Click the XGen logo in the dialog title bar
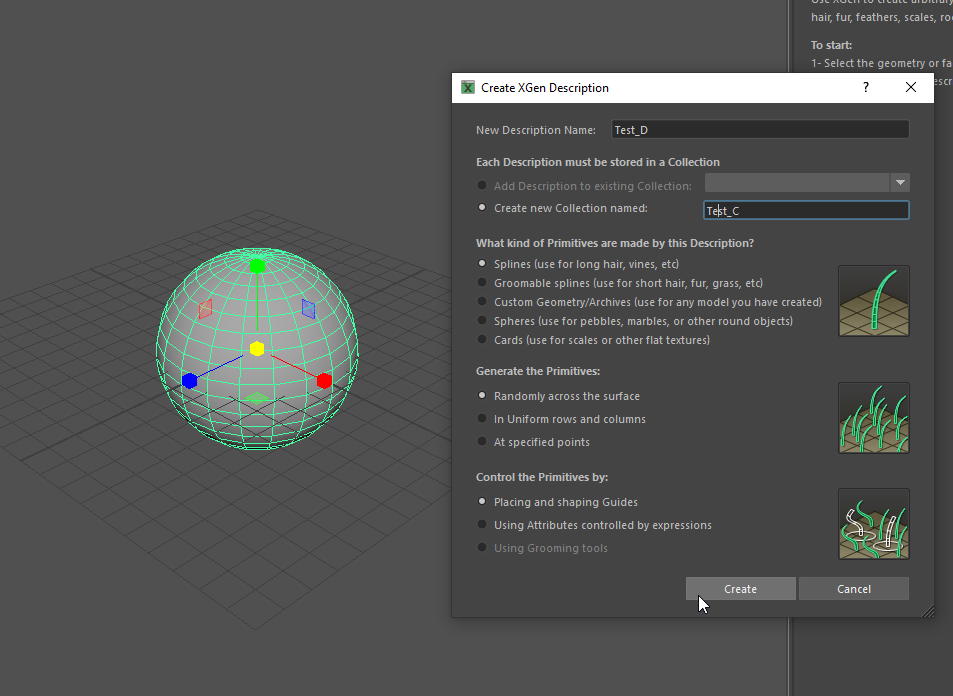The height and width of the screenshot is (696, 953). tap(467, 88)
